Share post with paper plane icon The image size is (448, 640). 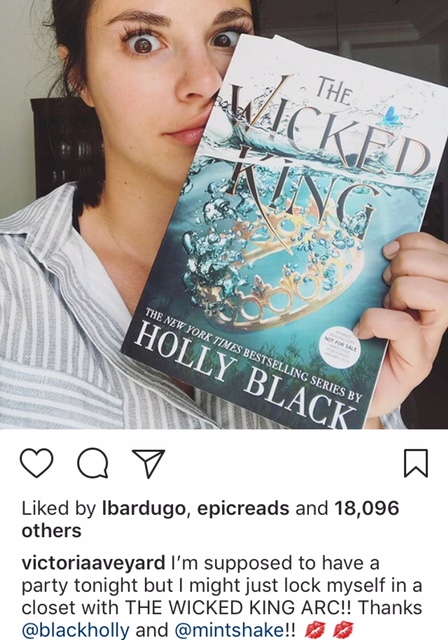click(x=149, y=464)
